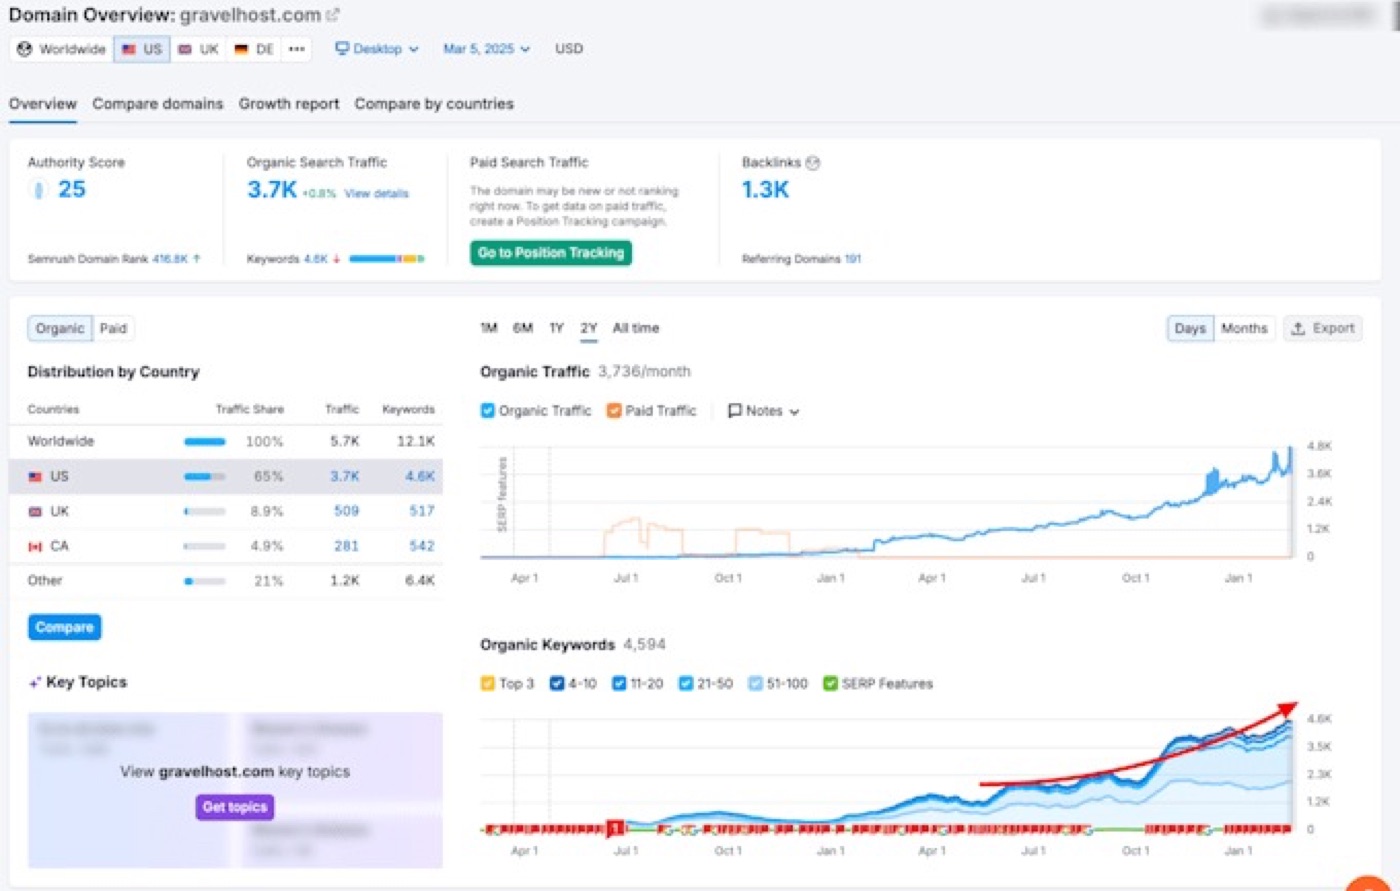Click CA keywords value 542
This screenshot has height=891, width=1400.
422,546
